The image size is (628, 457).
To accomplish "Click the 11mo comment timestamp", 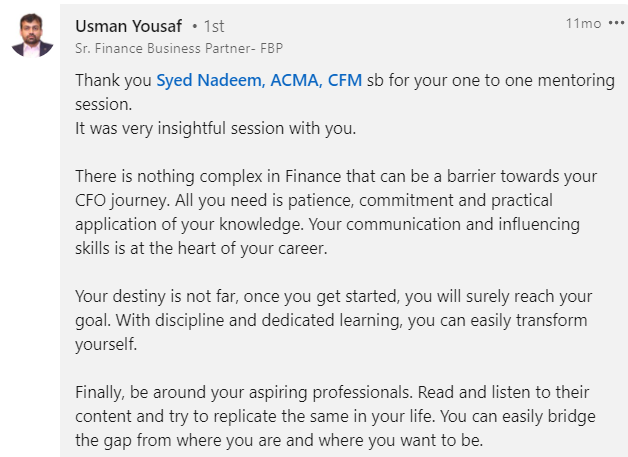I will (x=583, y=23).
